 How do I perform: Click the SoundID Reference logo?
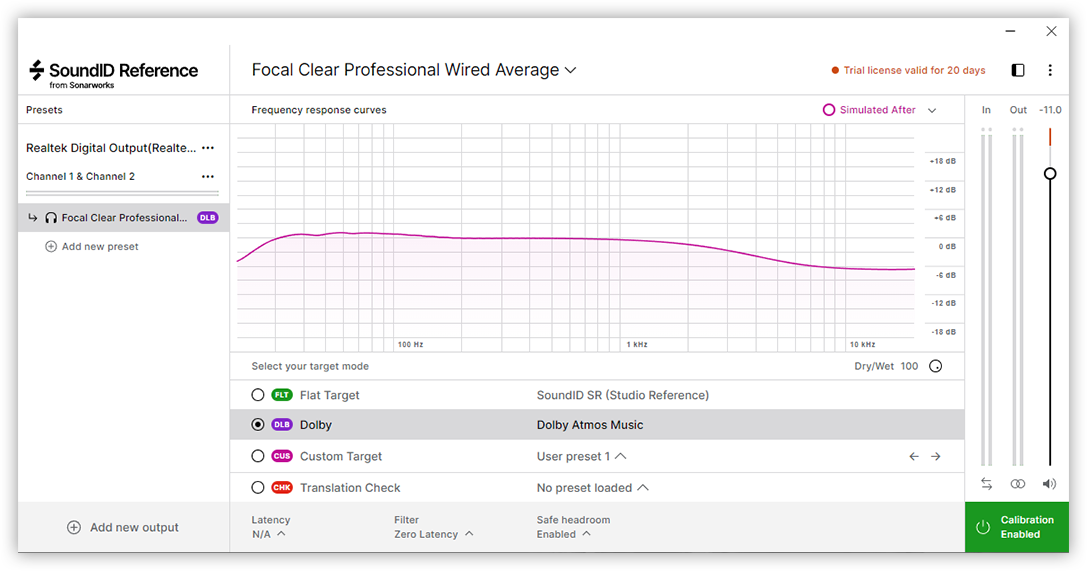click(x=113, y=73)
